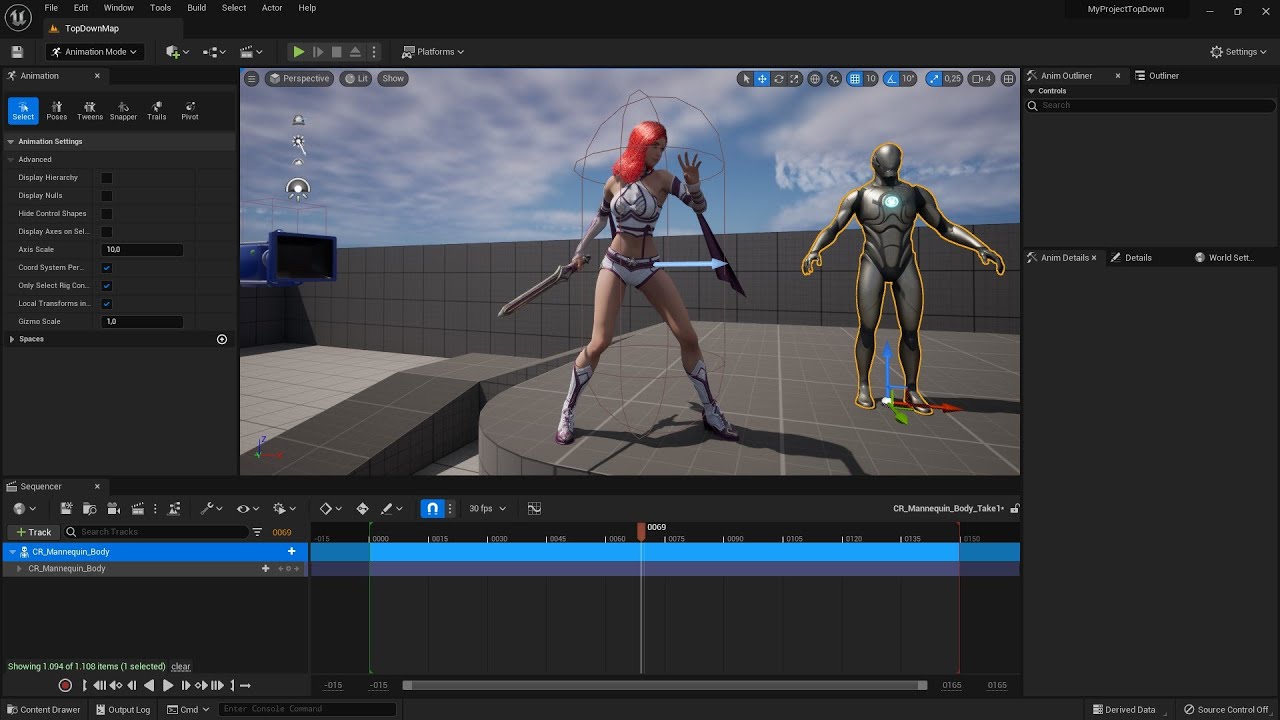Play the sequence in reverse

click(150, 685)
